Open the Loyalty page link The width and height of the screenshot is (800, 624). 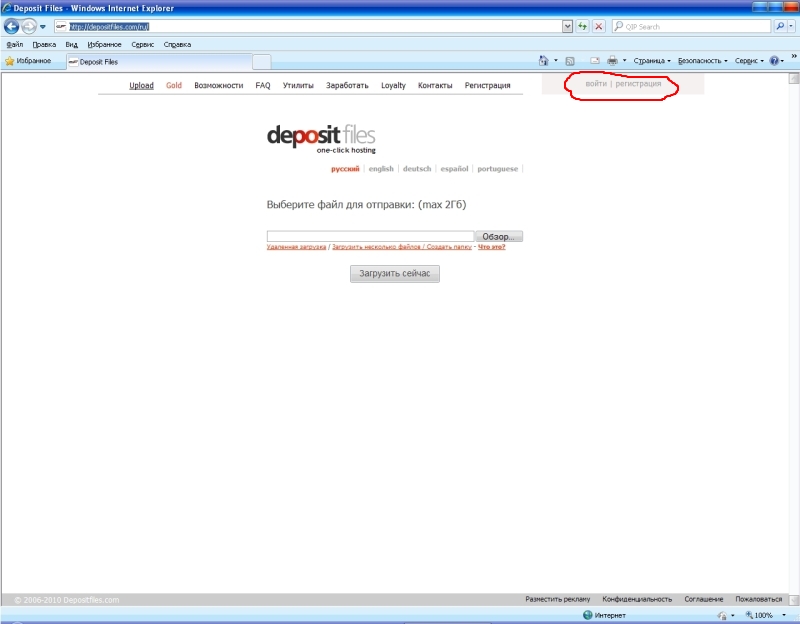point(393,85)
